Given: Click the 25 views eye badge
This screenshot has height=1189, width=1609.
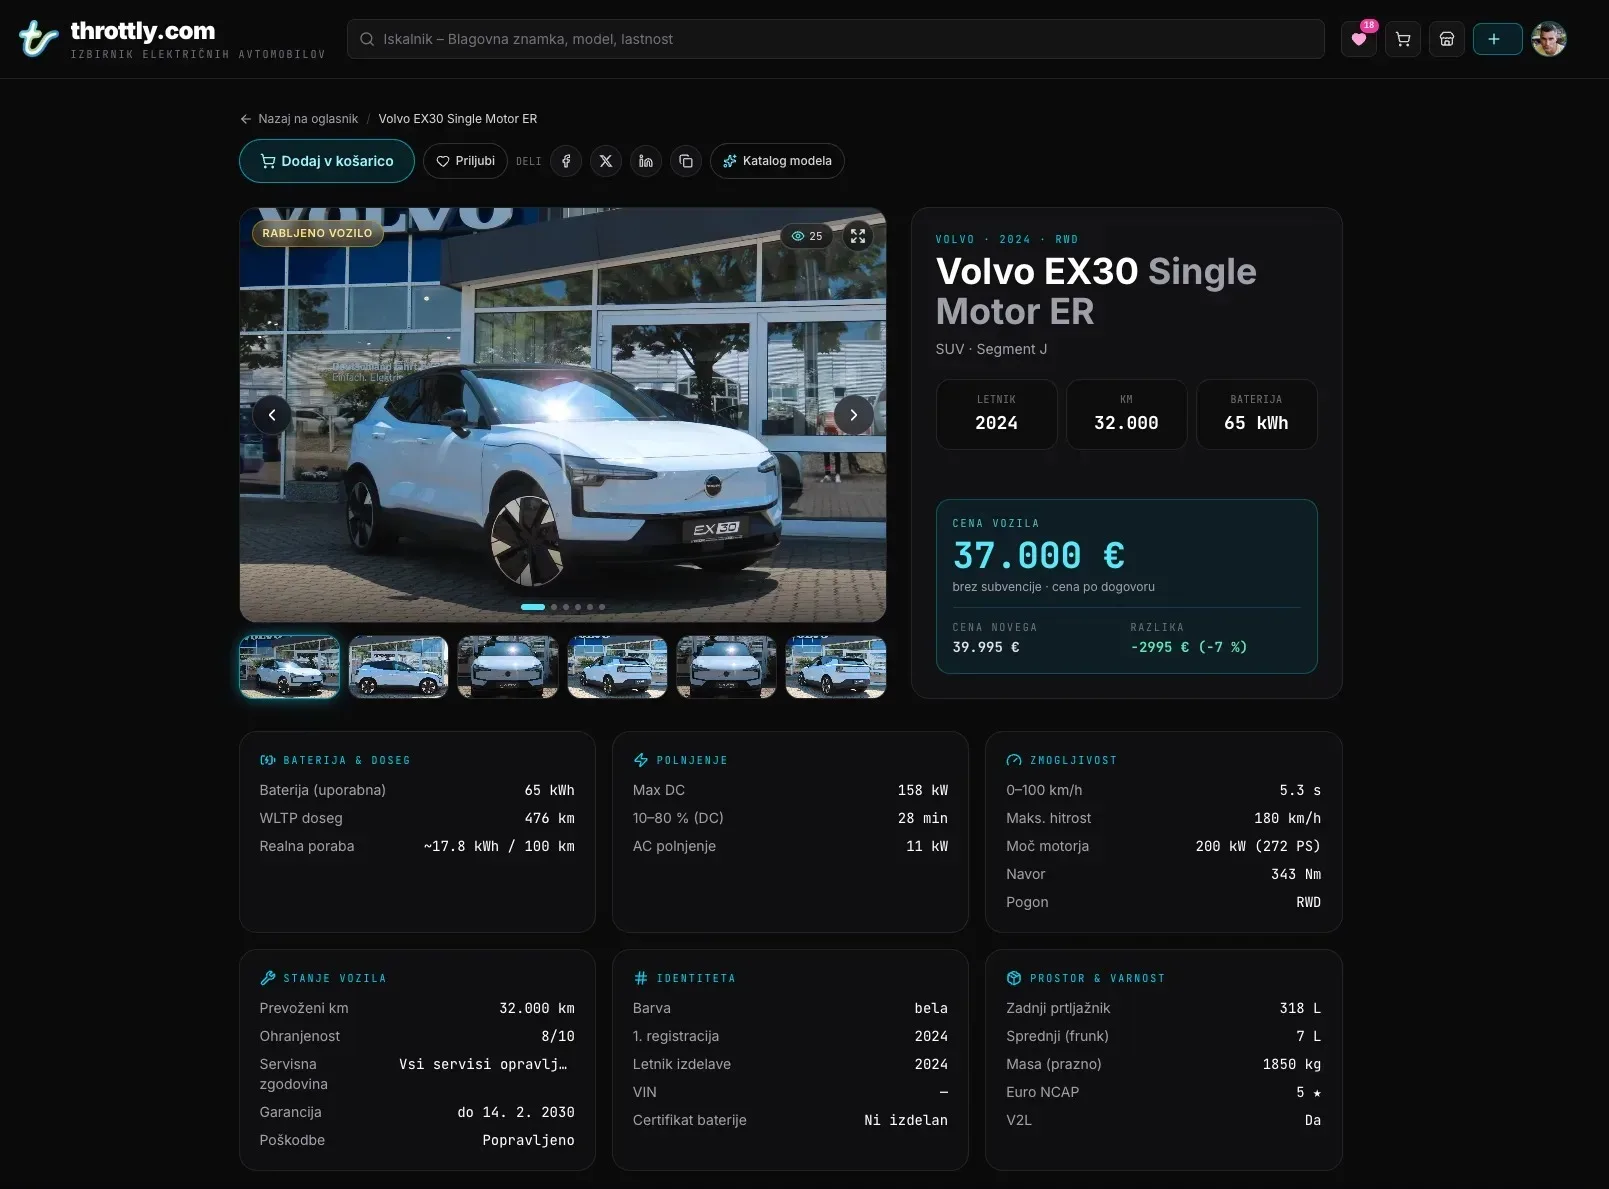Looking at the screenshot, I should pyautogui.click(x=807, y=236).
